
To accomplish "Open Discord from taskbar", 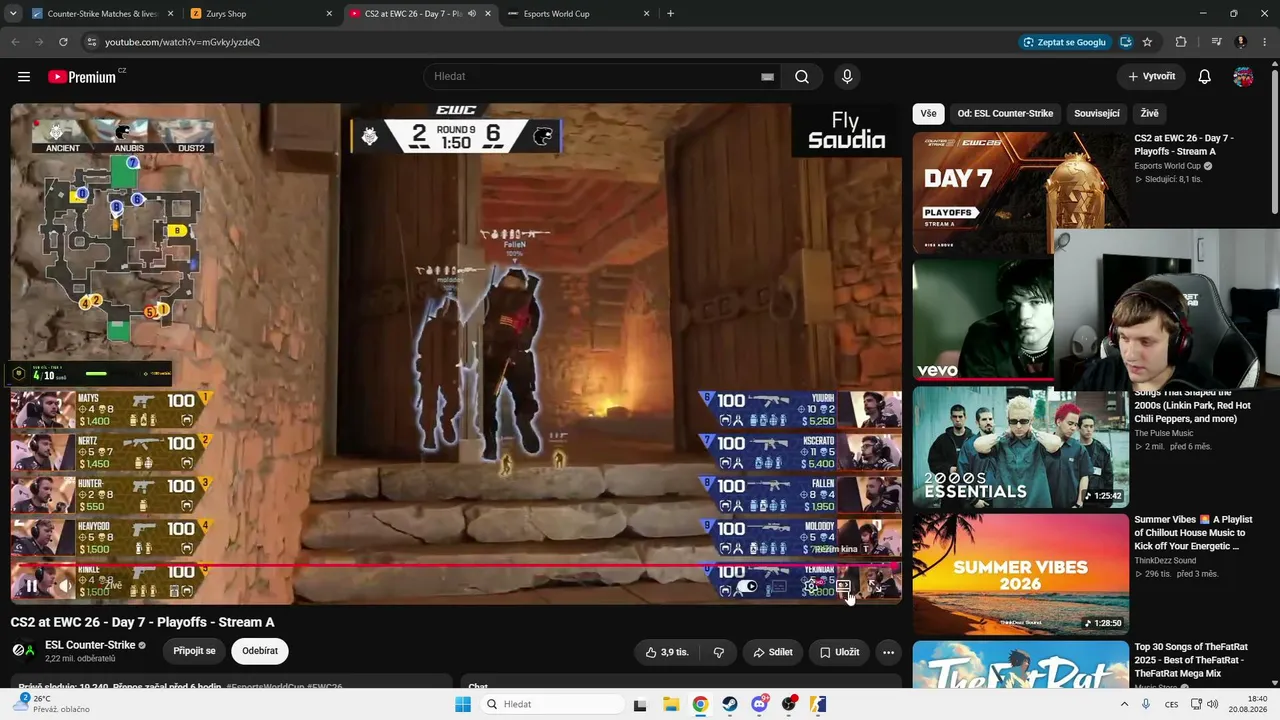I will click(x=760, y=704).
